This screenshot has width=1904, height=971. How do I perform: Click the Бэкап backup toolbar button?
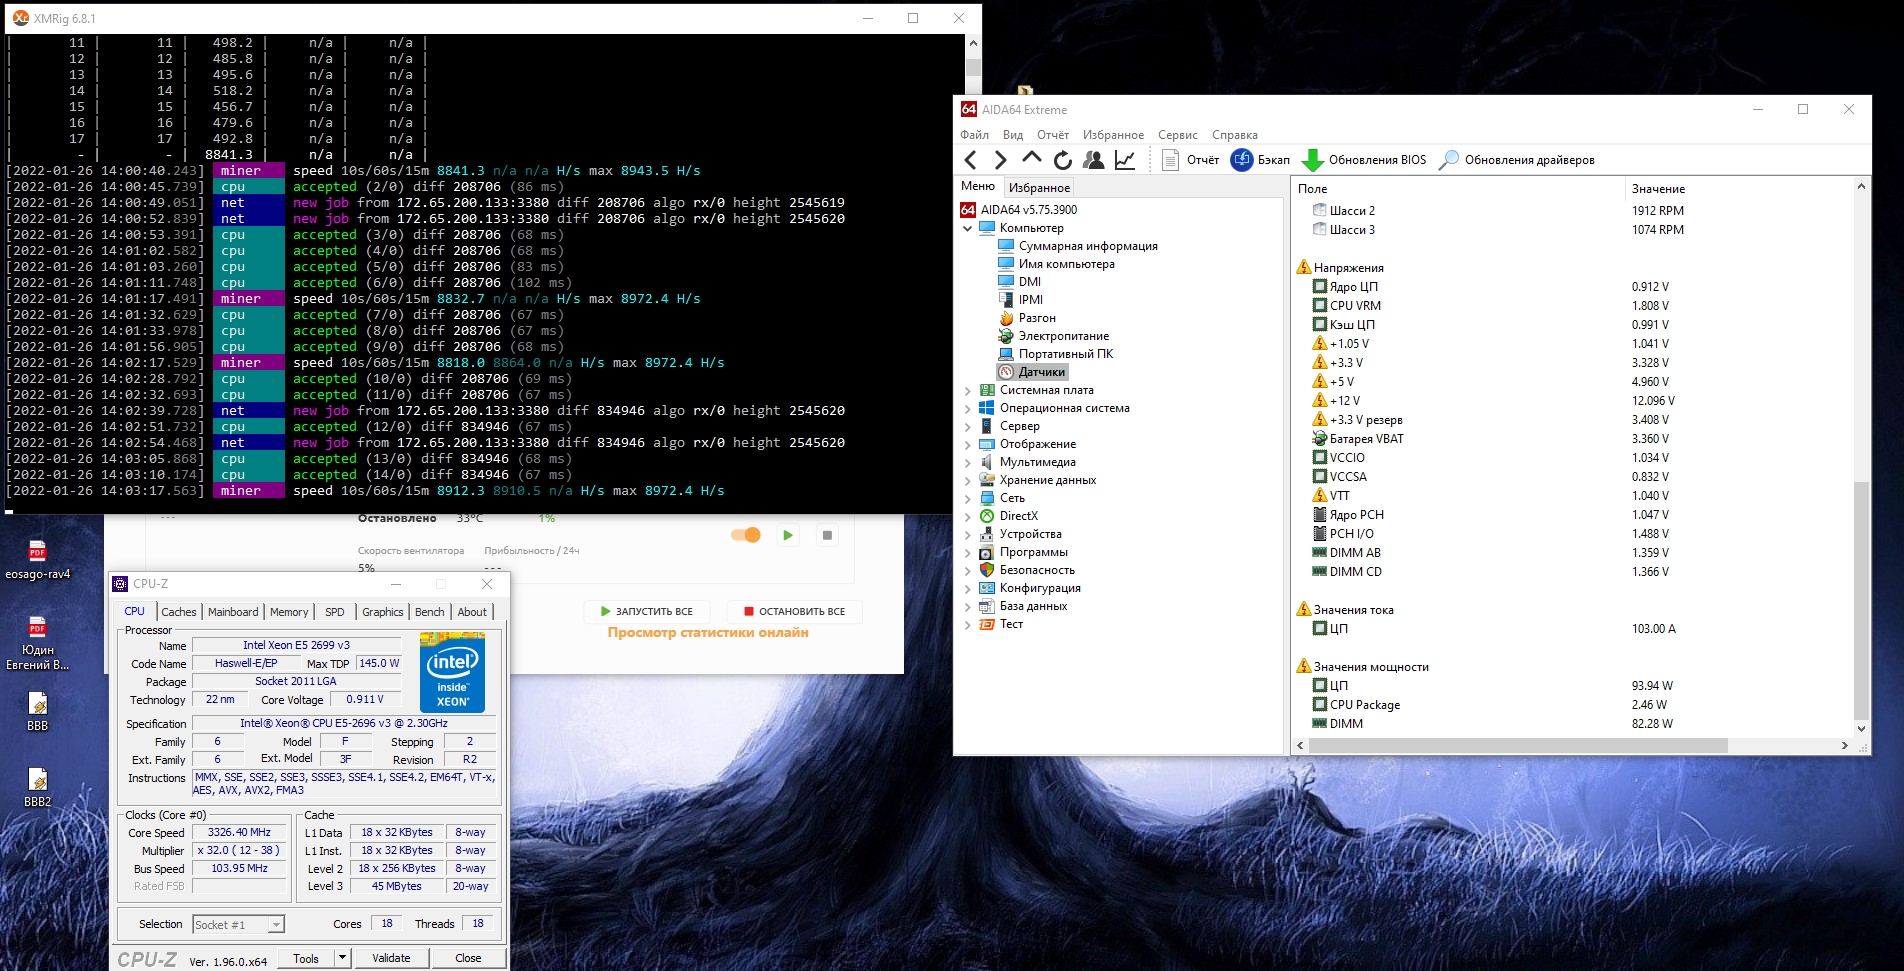tap(1260, 160)
